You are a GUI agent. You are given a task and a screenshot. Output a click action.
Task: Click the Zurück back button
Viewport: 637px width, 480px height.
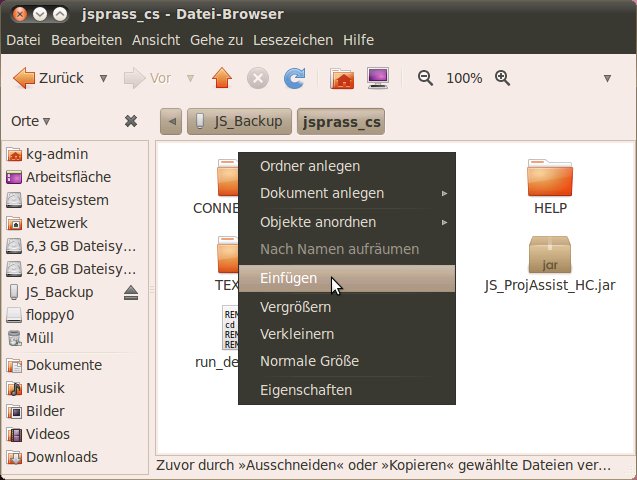(50, 78)
